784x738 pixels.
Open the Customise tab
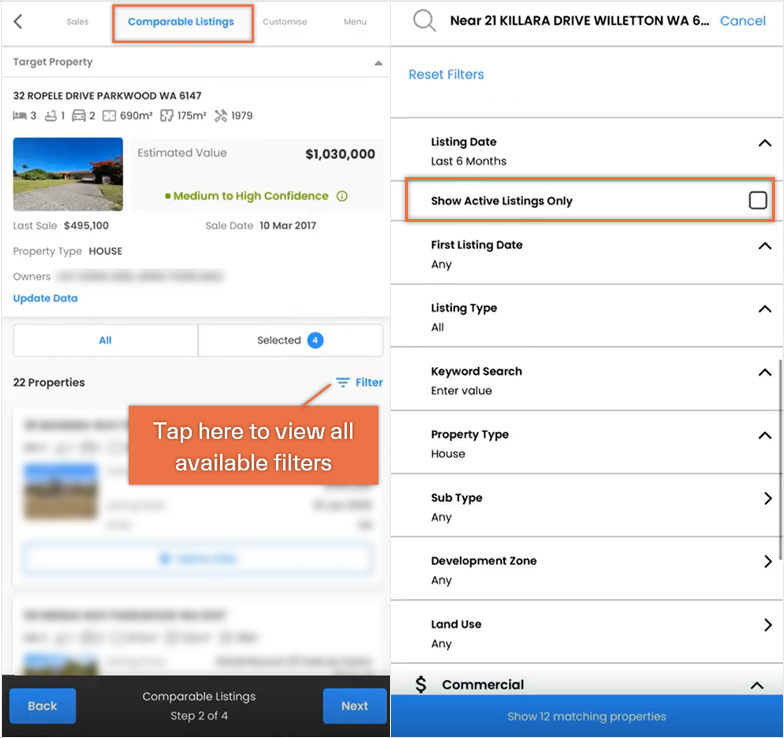coord(285,22)
